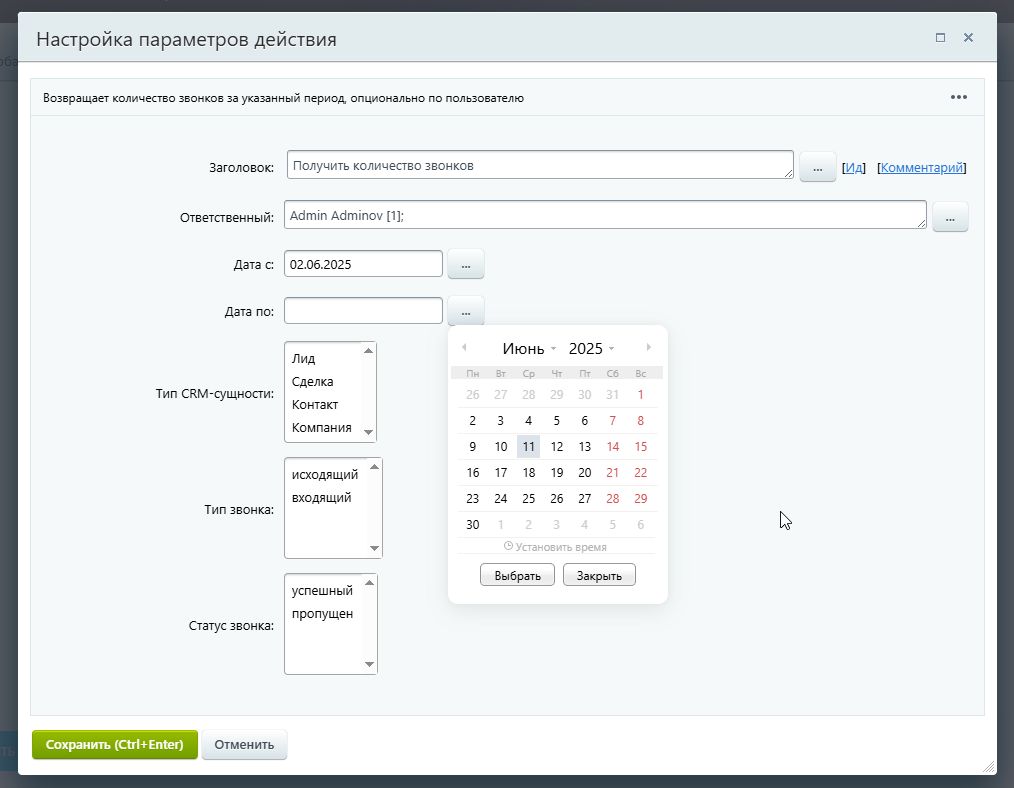Click the clock icon to set time
This screenshot has width=1014, height=788.
coord(509,546)
